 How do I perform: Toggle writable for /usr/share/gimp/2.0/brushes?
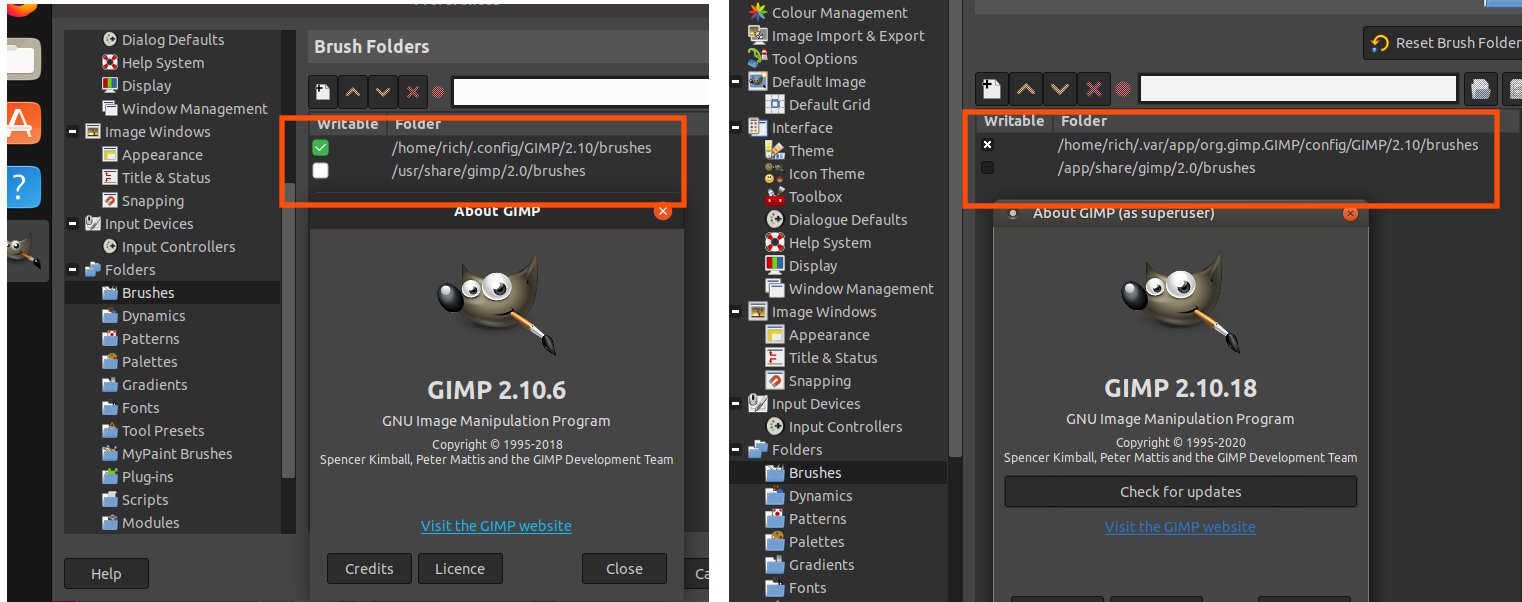pos(320,171)
